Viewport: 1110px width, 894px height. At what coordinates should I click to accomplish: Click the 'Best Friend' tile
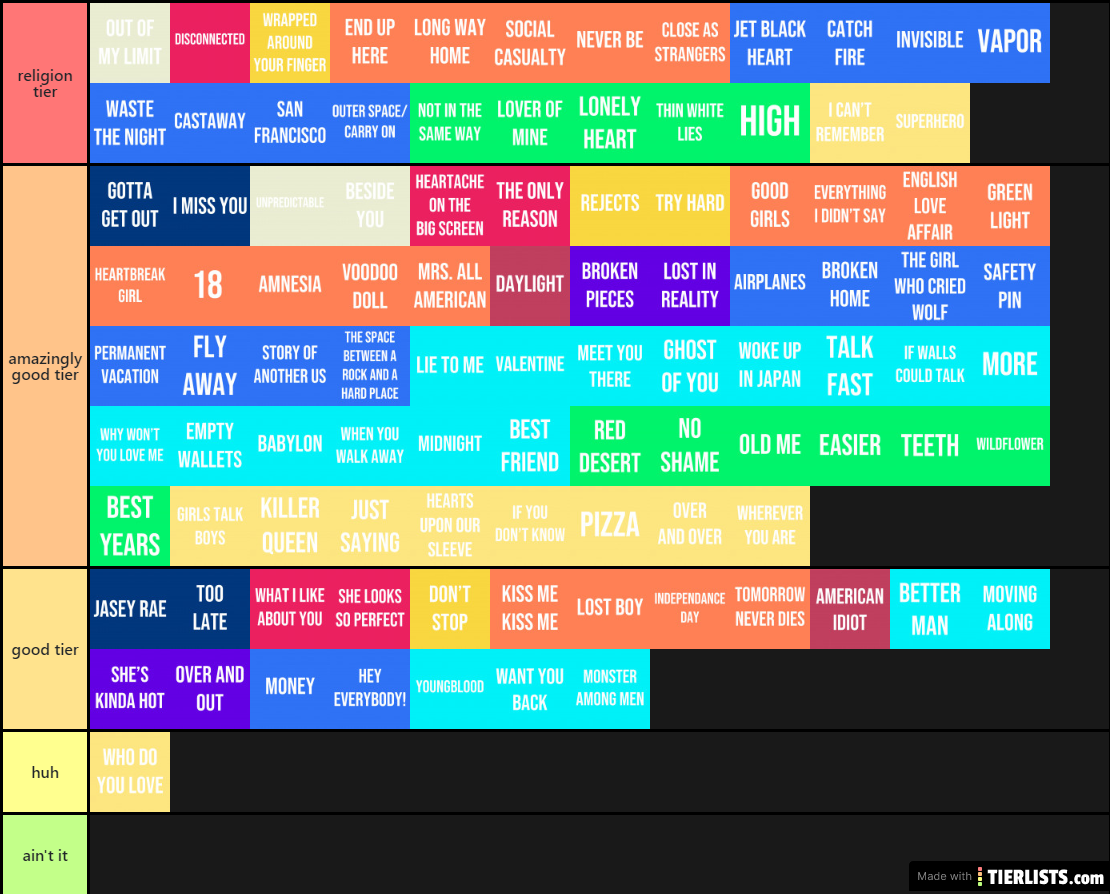tap(530, 446)
